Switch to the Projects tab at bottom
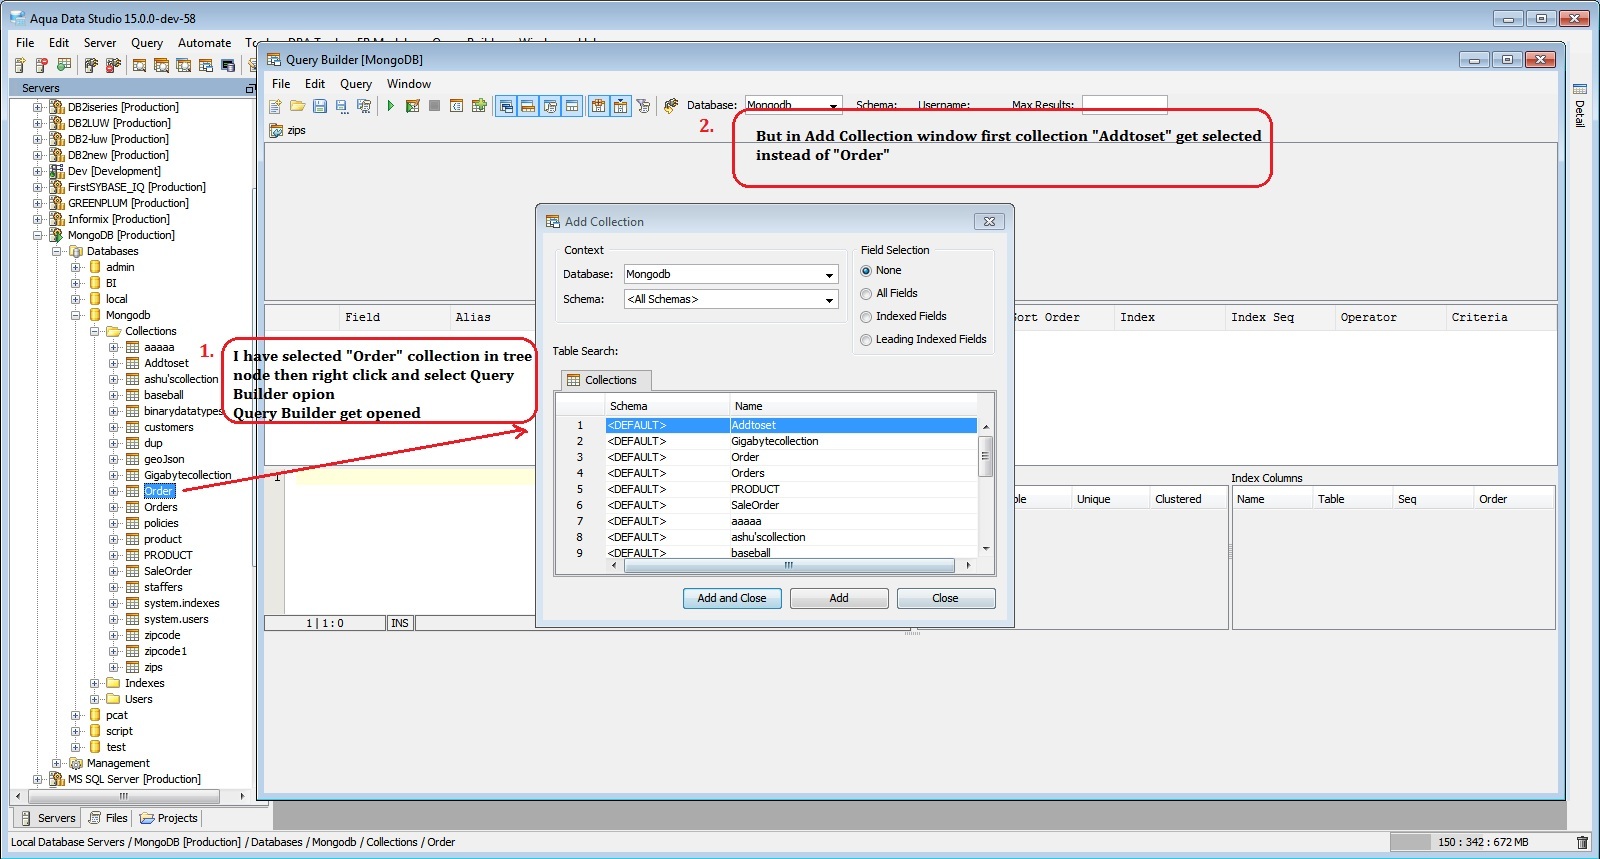1600x859 pixels. click(168, 818)
